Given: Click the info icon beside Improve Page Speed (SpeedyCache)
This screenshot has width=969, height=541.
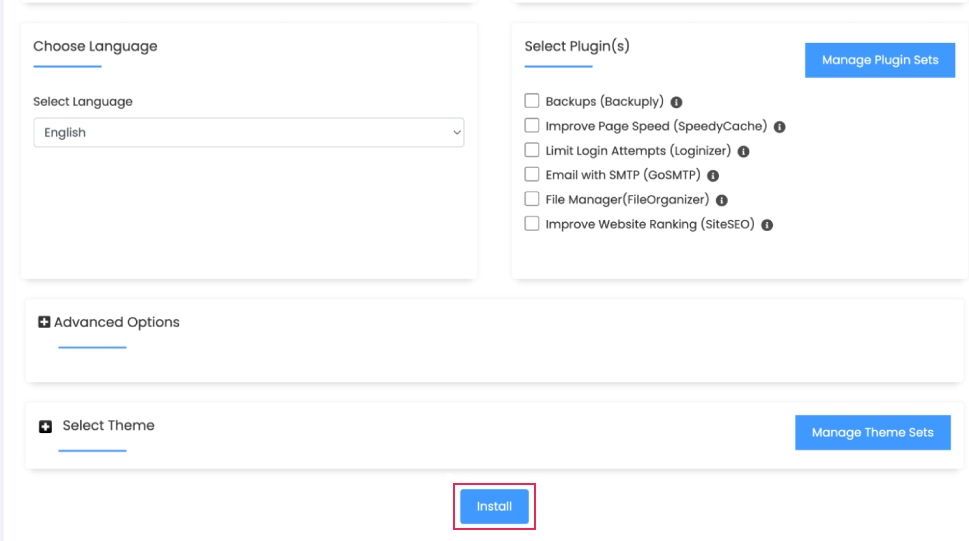Looking at the screenshot, I should [779, 127].
